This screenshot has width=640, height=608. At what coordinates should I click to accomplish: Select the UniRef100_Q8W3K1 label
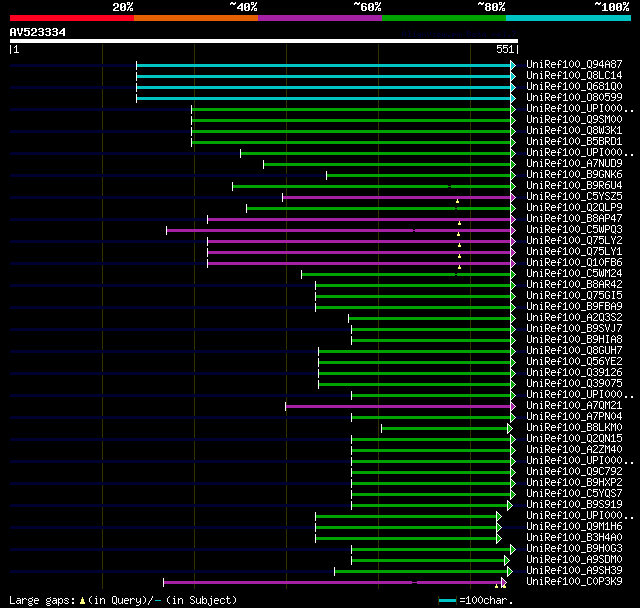coord(574,130)
